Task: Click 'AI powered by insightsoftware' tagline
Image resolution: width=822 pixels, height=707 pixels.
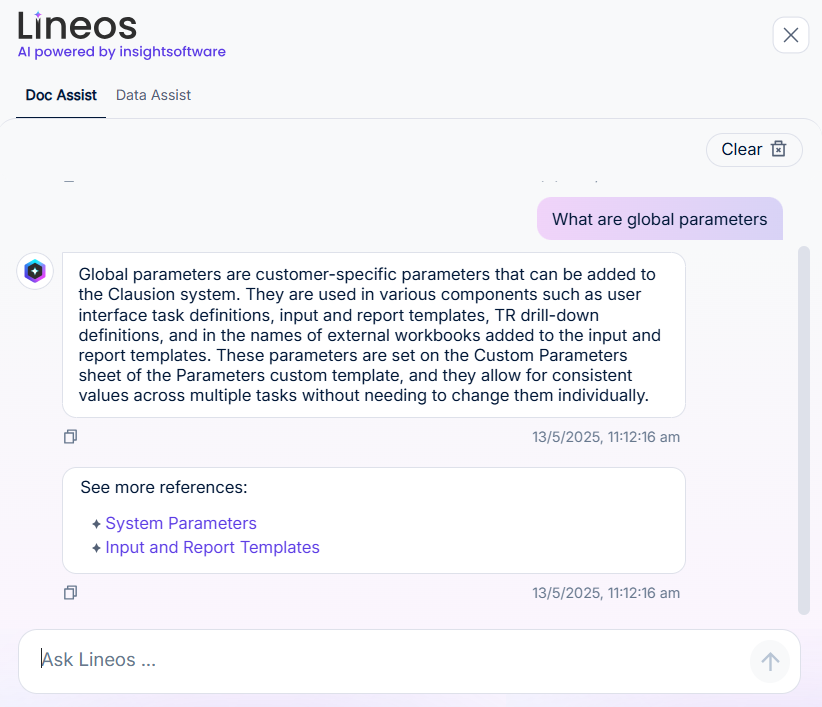Action: [x=122, y=51]
